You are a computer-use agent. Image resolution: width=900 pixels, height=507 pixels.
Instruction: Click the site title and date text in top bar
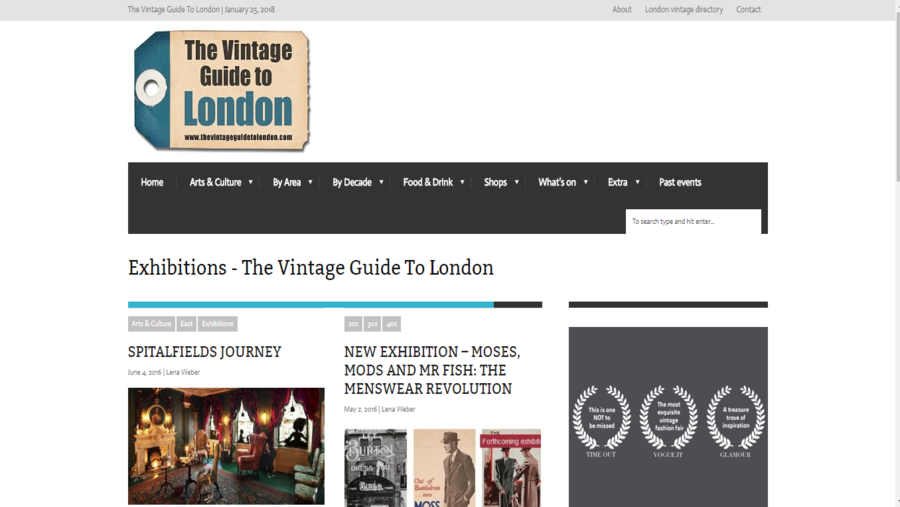[x=201, y=9]
